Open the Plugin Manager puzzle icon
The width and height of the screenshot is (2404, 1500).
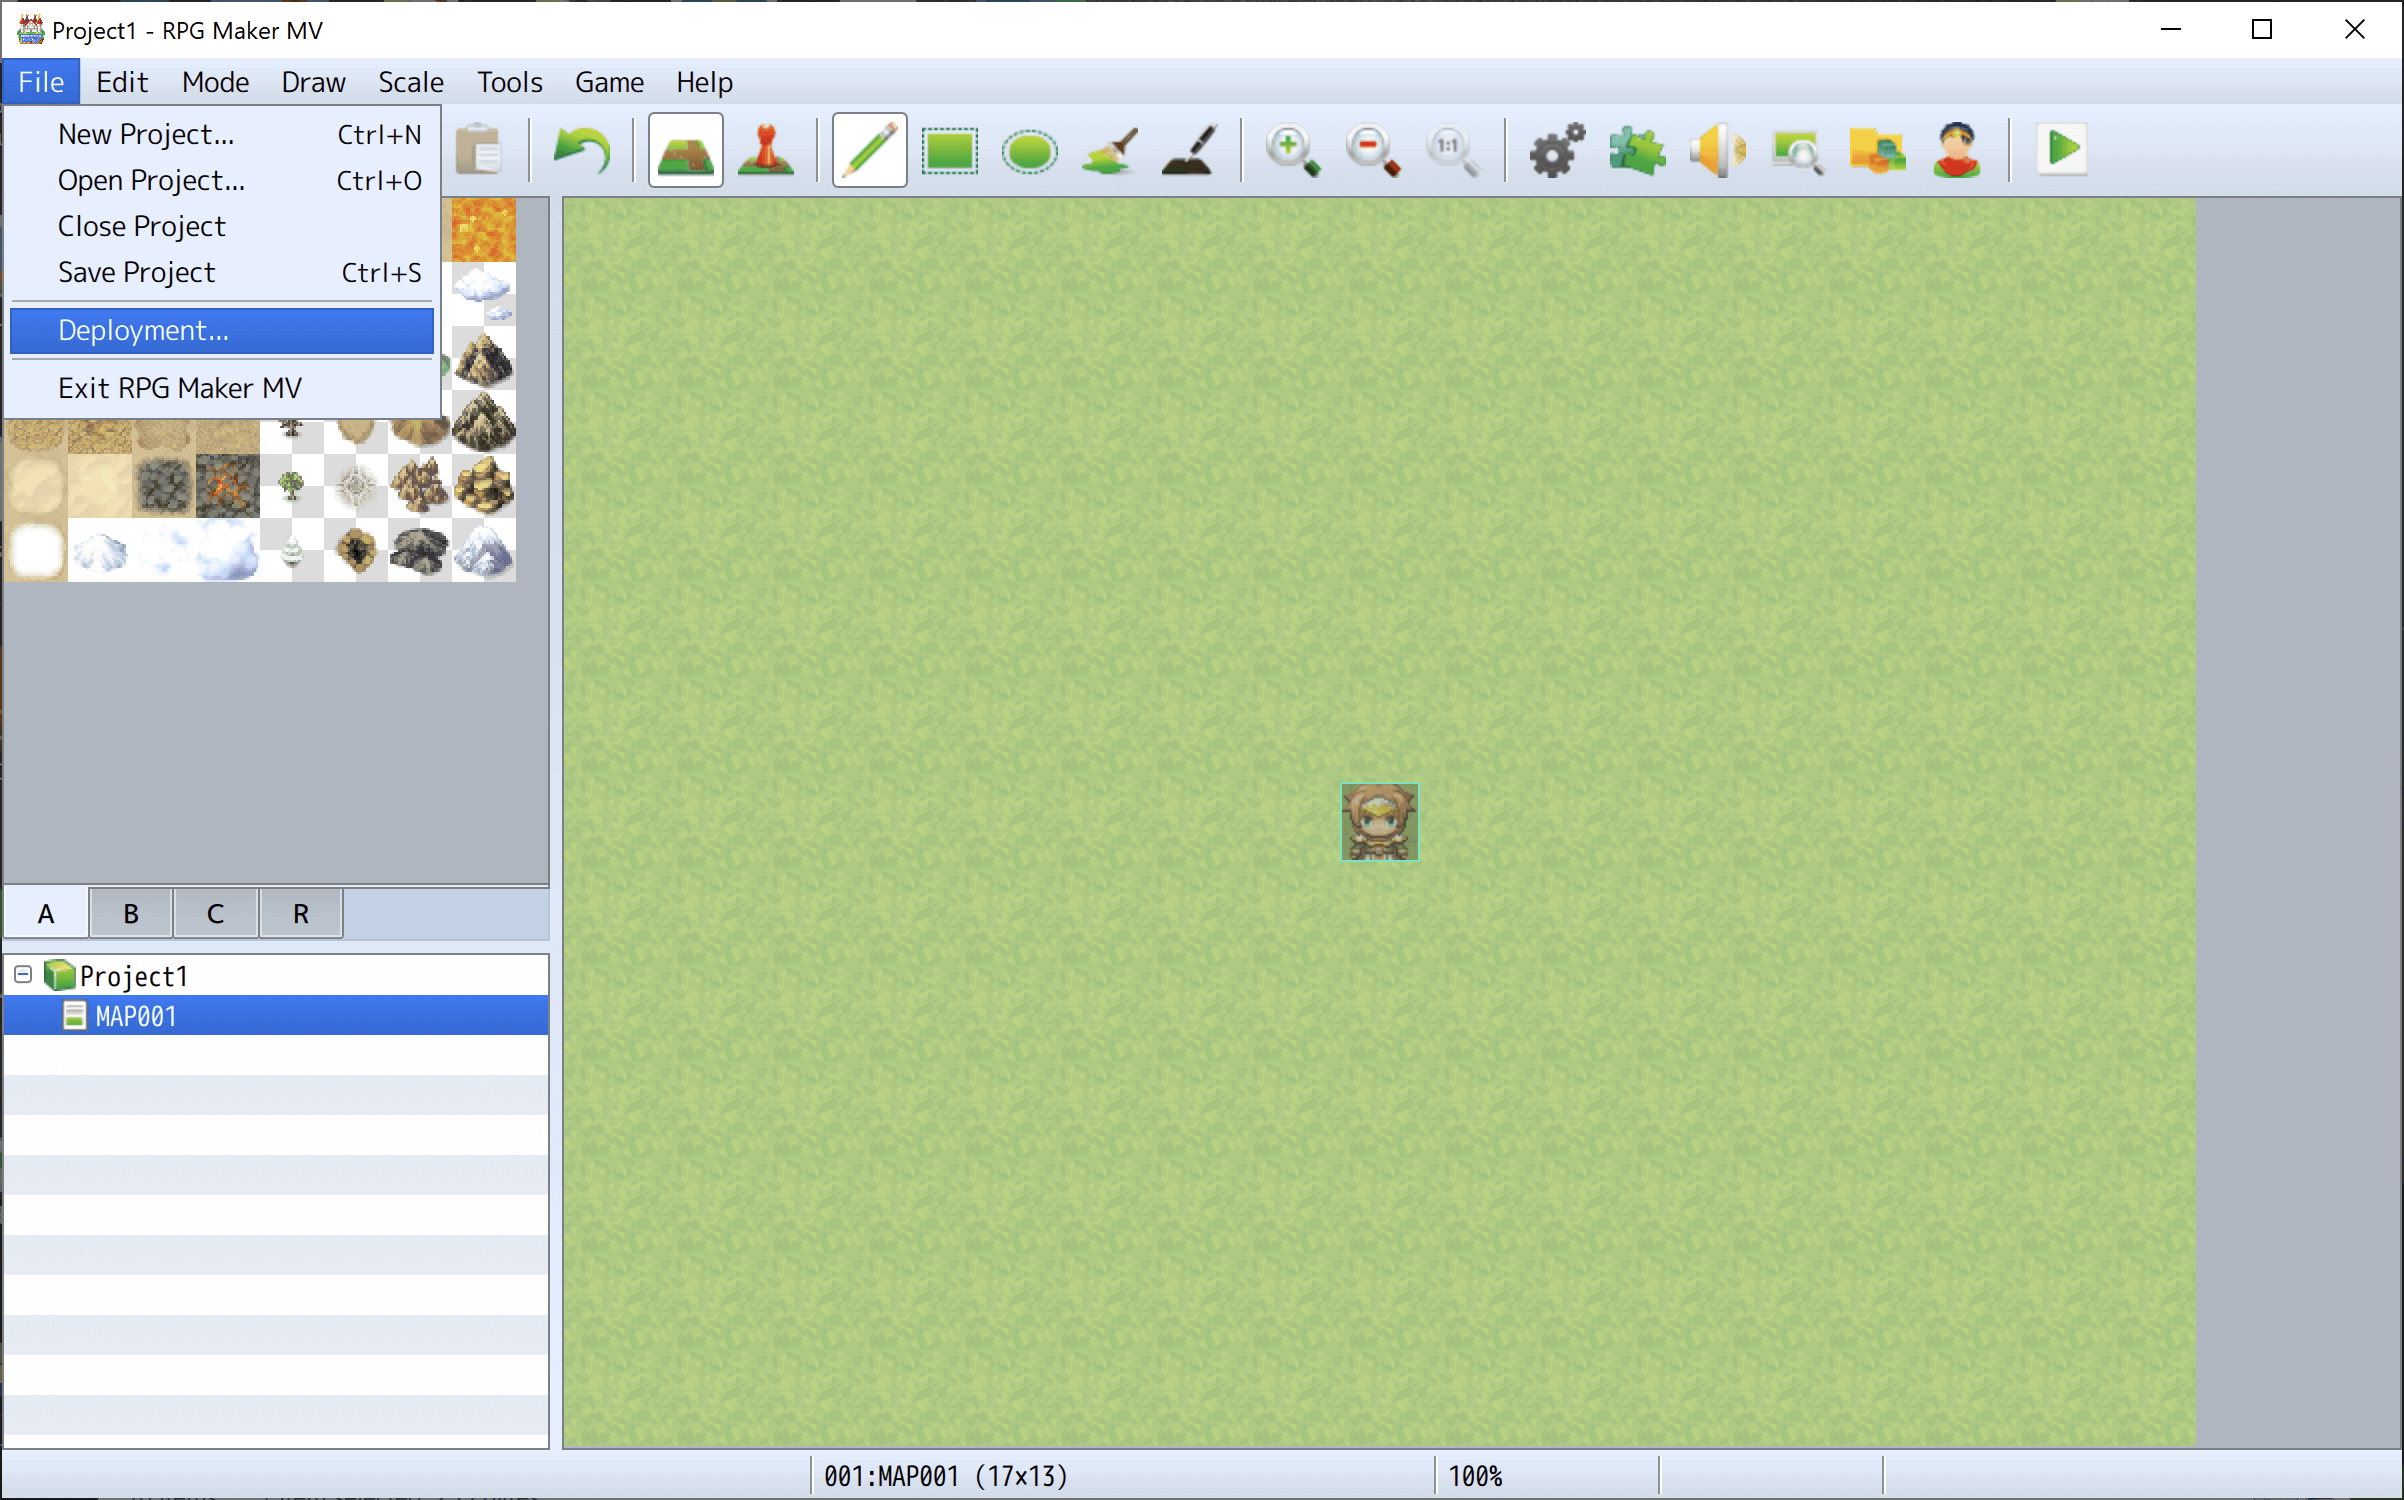click(1637, 151)
